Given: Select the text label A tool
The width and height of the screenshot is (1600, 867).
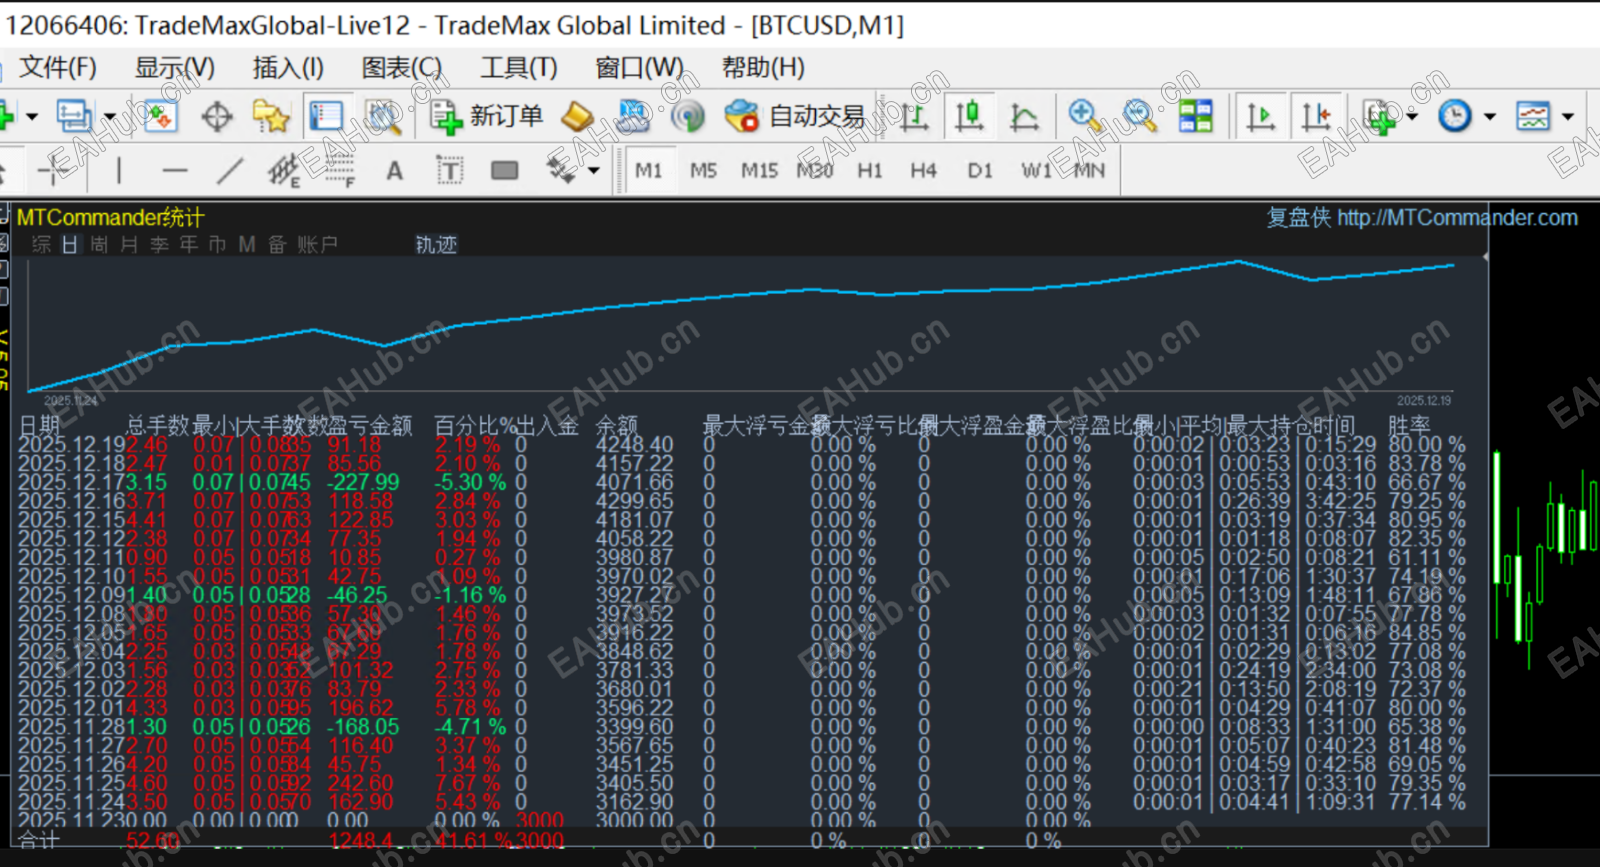Looking at the screenshot, I should [395, 171].
